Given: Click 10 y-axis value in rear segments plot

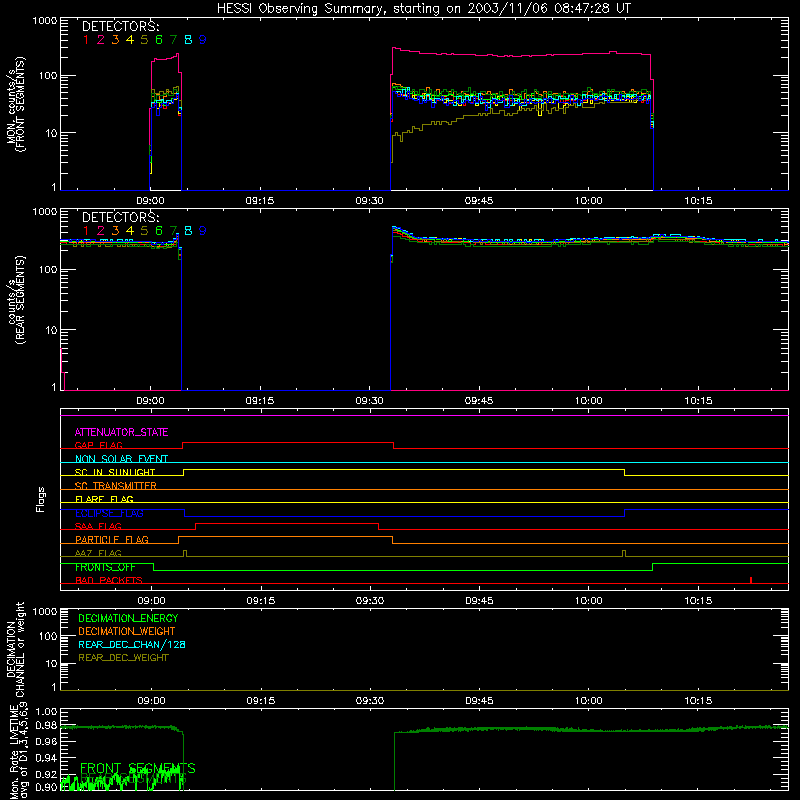Looking at the screenshot, I should (x=51, y=330).
